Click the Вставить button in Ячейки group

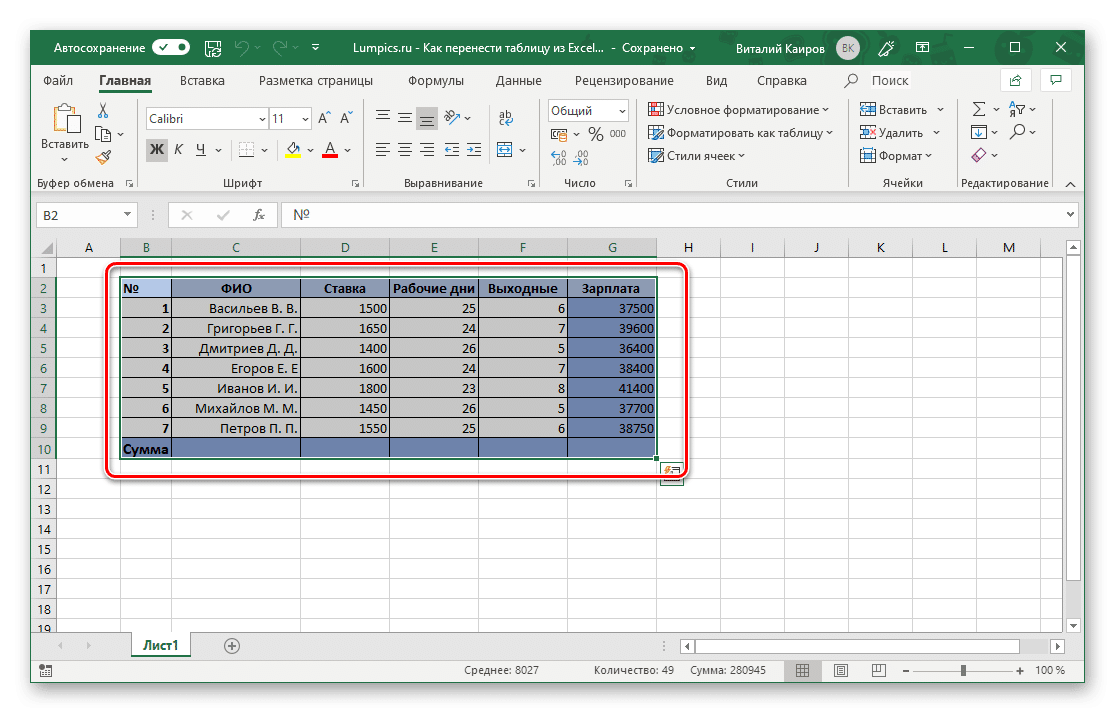tap(895, 108)
